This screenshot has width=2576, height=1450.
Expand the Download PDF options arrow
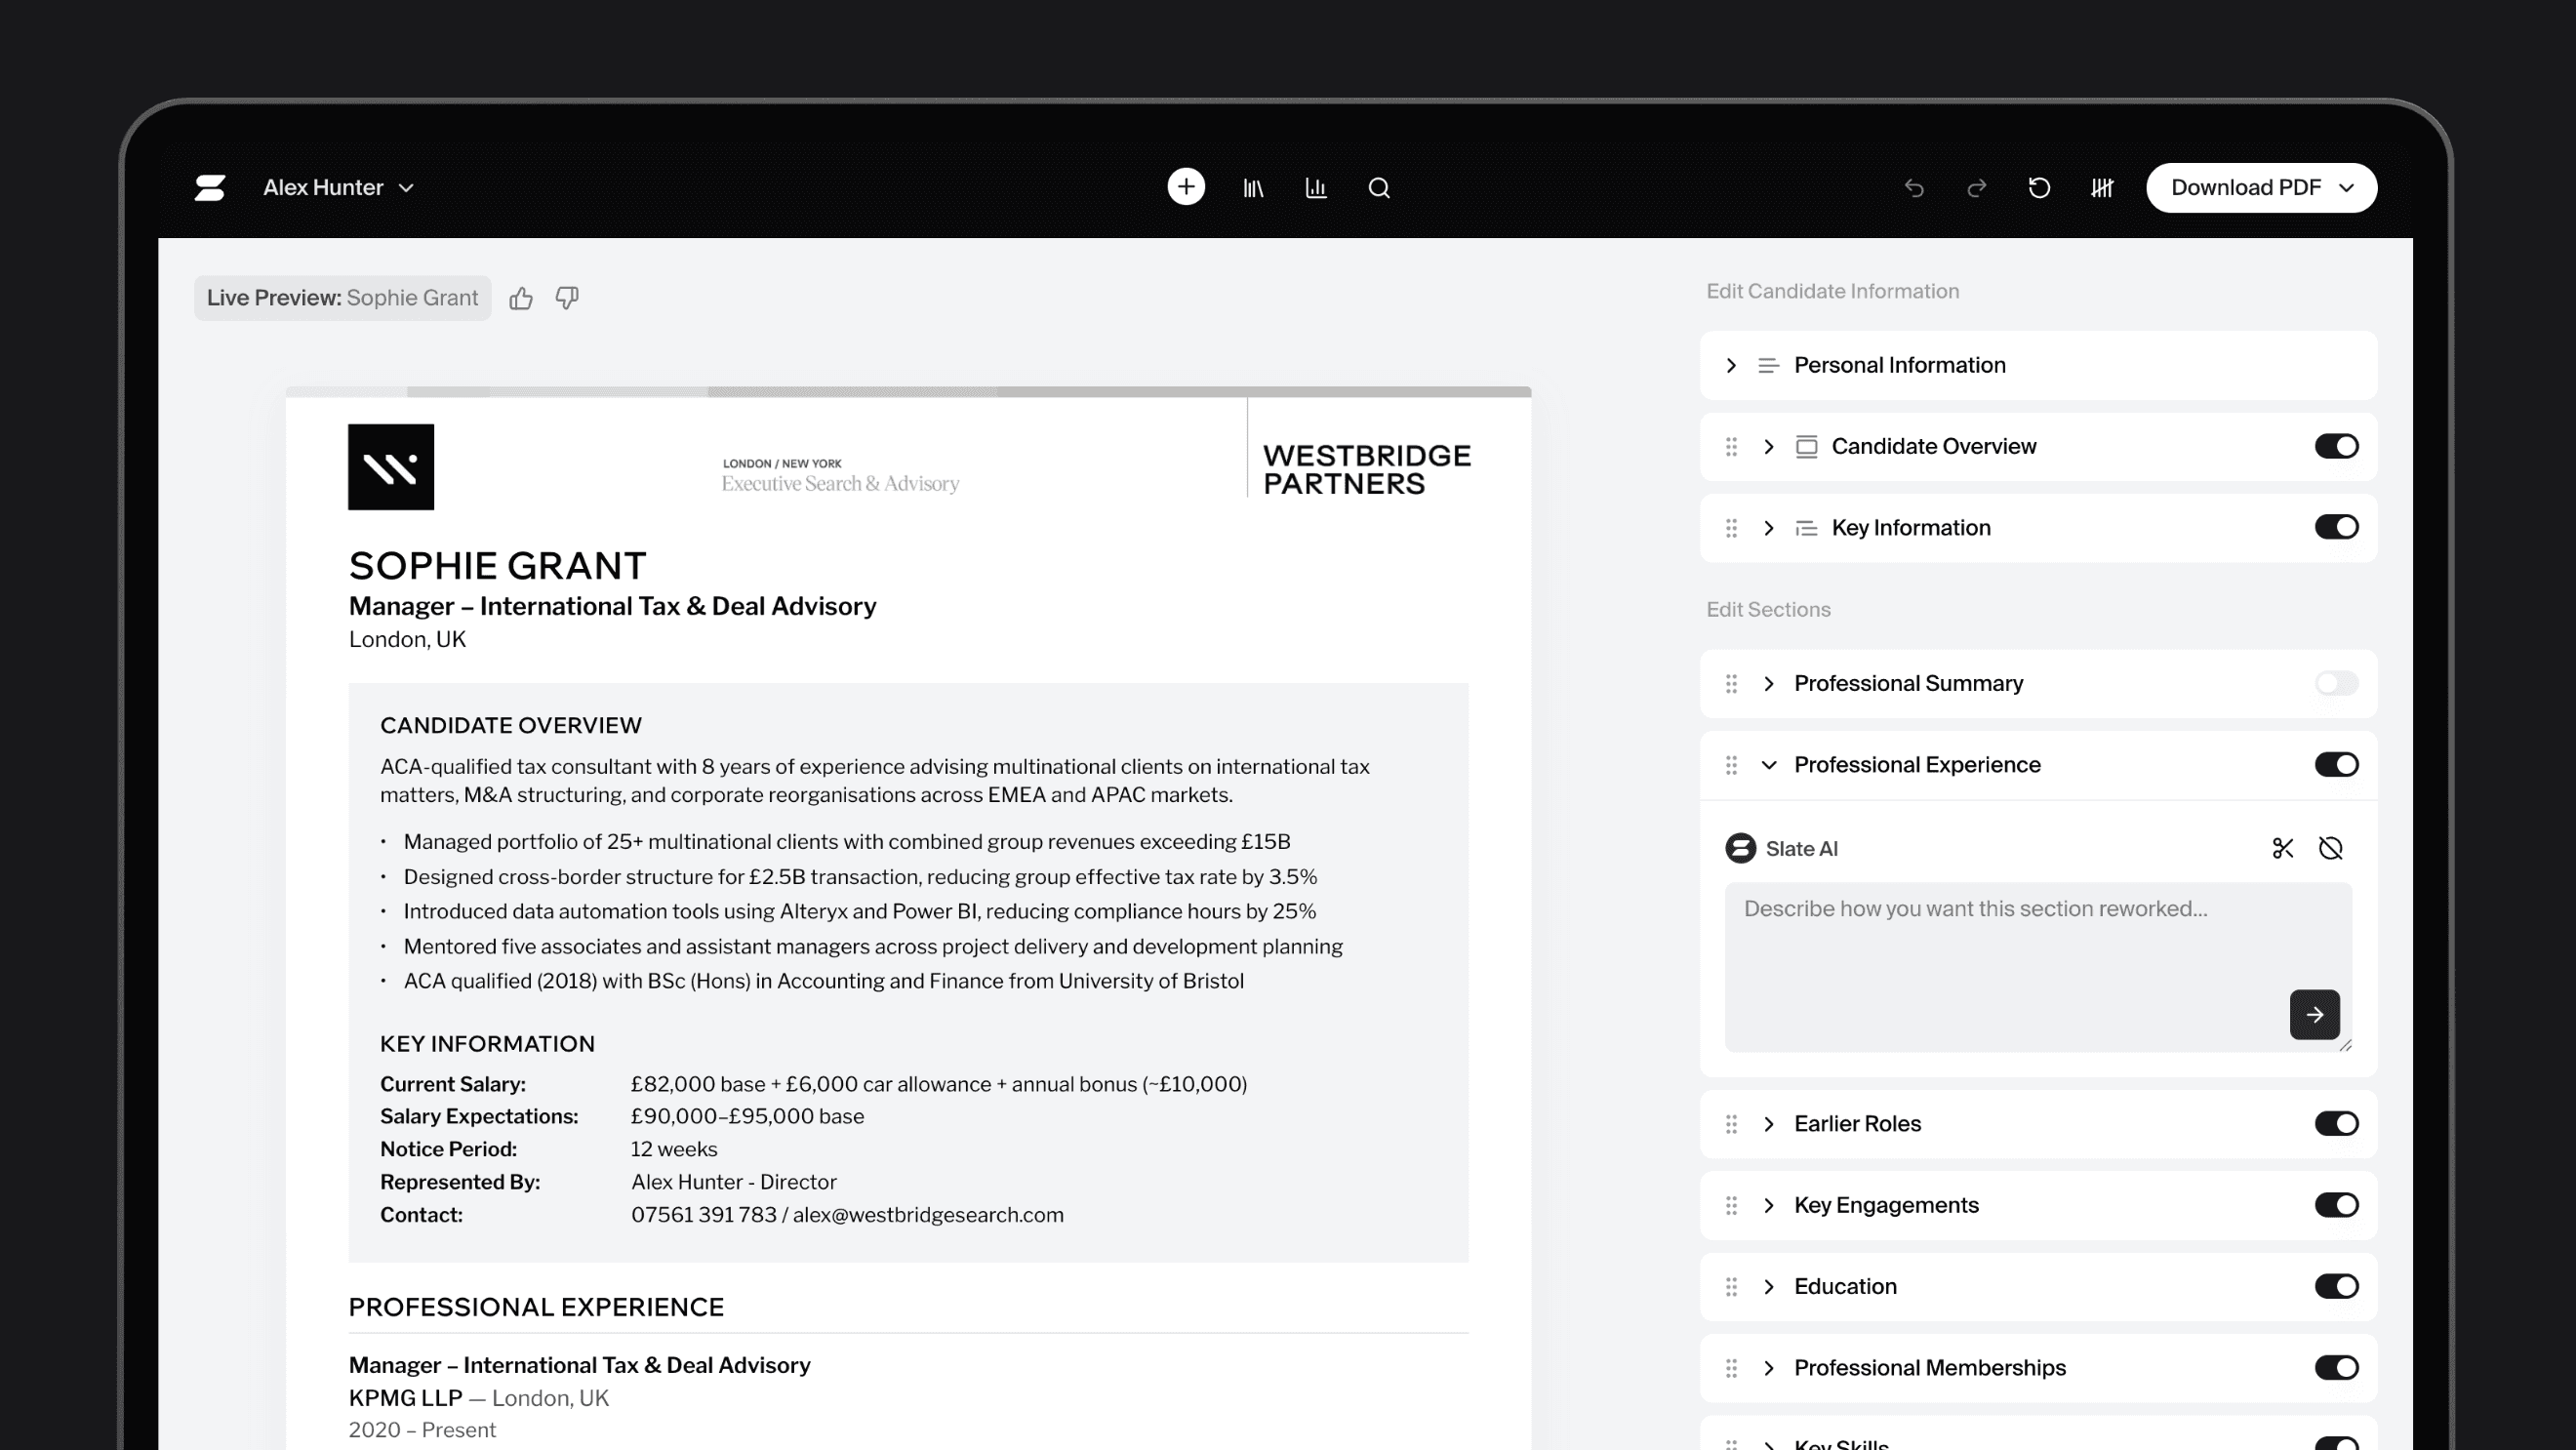2349,187
